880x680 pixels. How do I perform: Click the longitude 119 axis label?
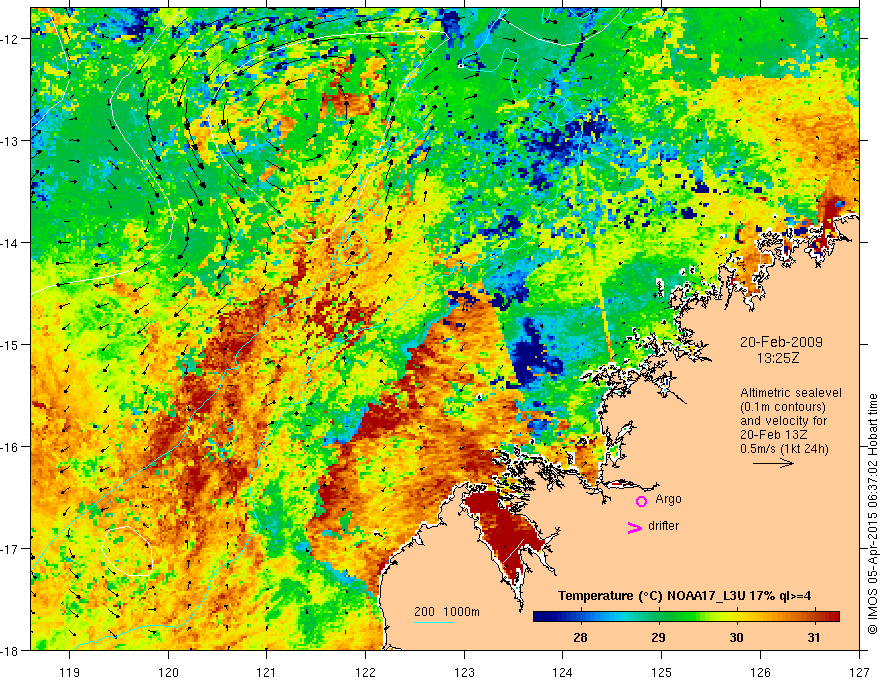[x=70, y=672]
